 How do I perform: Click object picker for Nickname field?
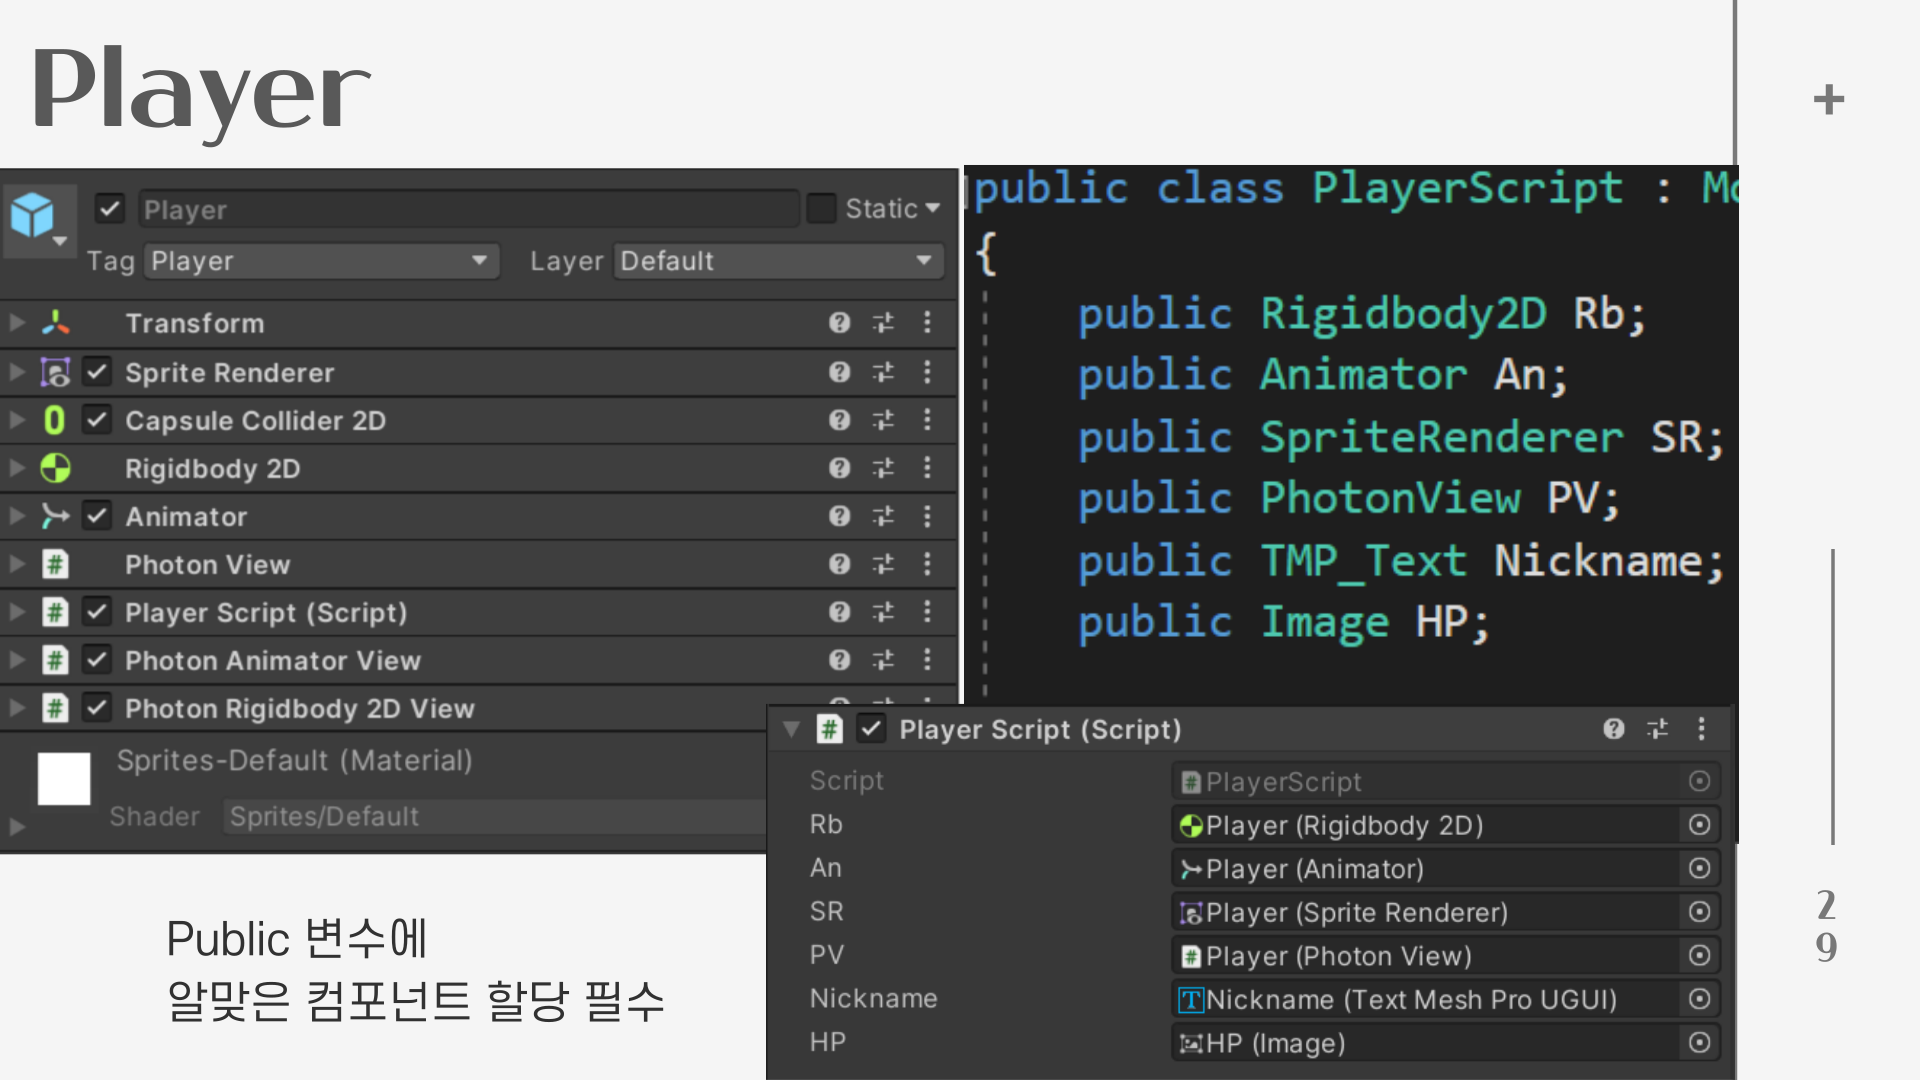pos(1699,999)
